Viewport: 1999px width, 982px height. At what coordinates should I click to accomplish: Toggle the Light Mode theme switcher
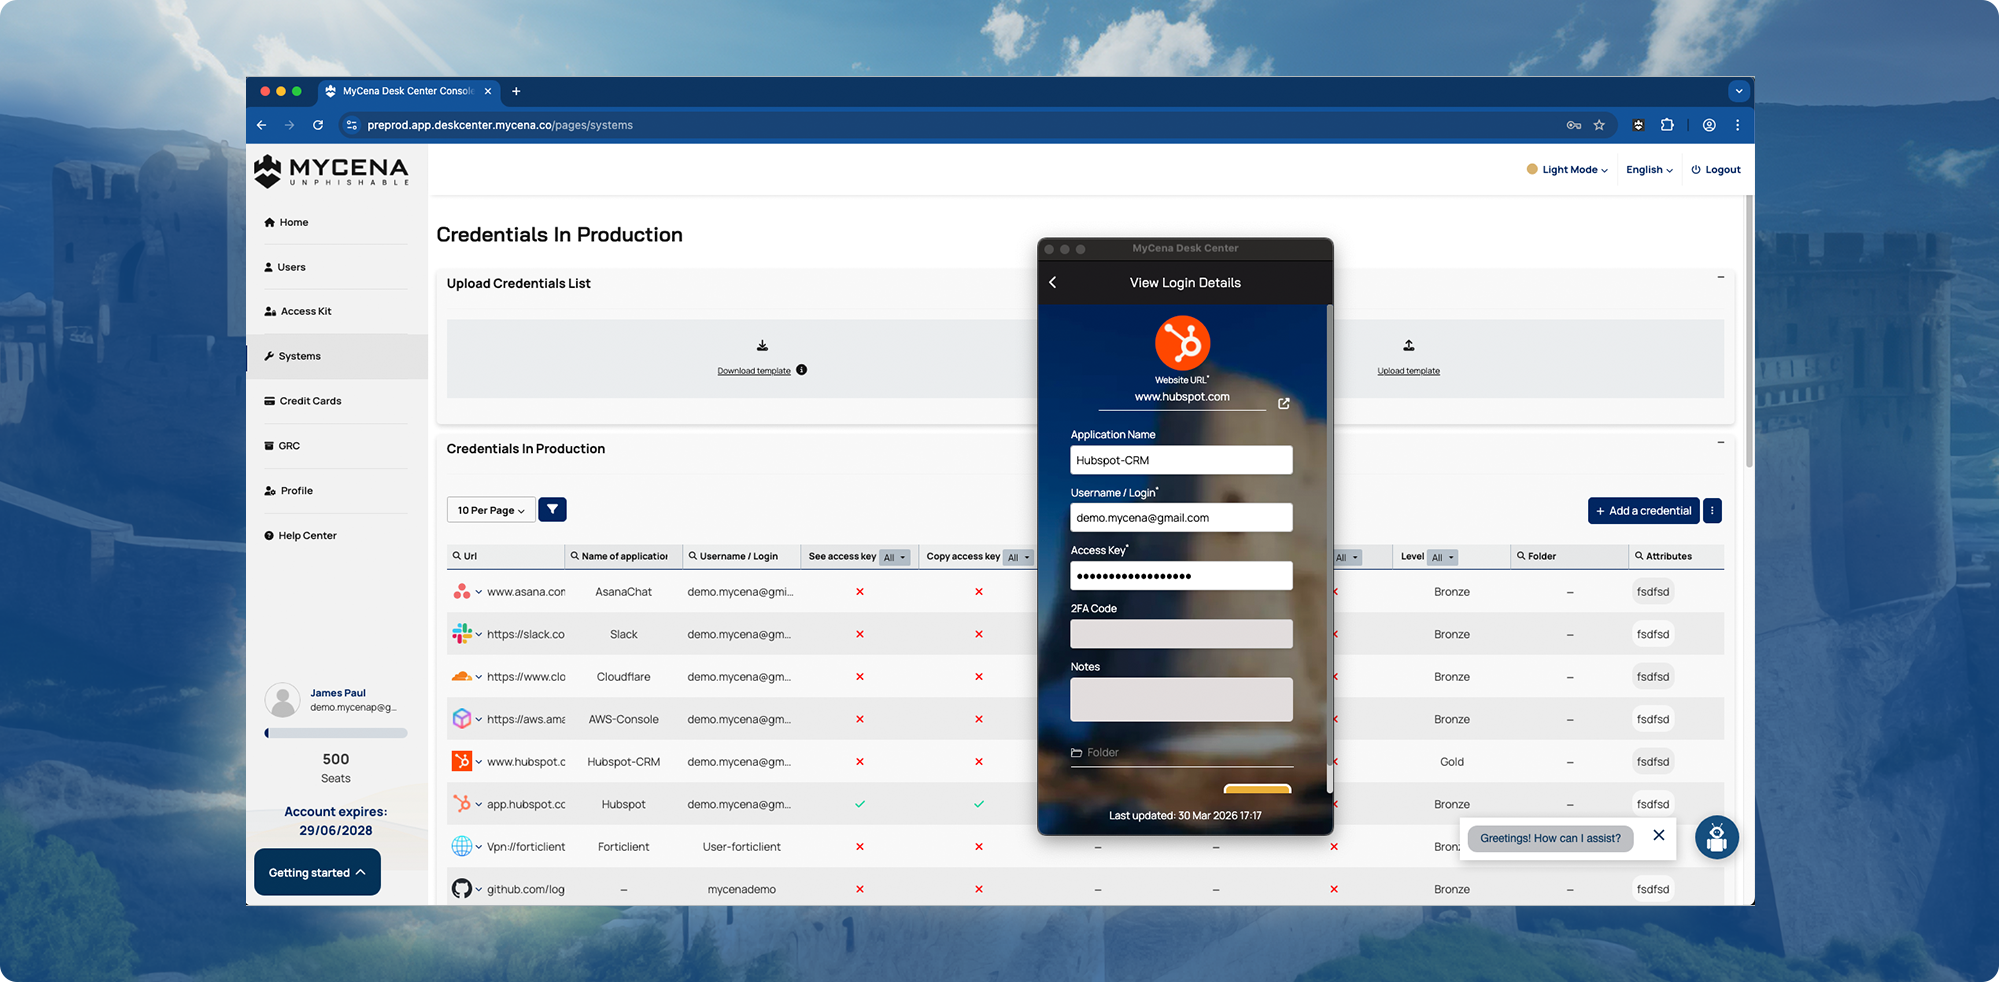coord(1567,170)
